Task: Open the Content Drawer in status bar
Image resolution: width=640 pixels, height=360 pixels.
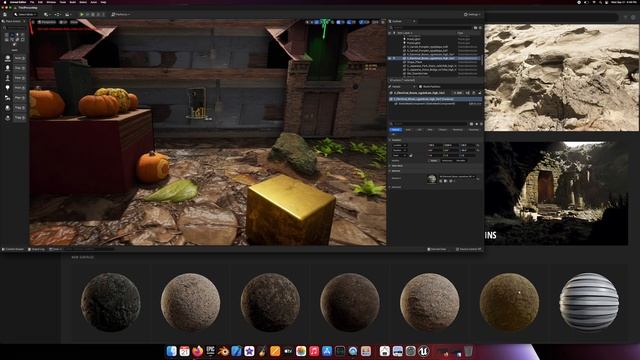Action: pos(13,249)
